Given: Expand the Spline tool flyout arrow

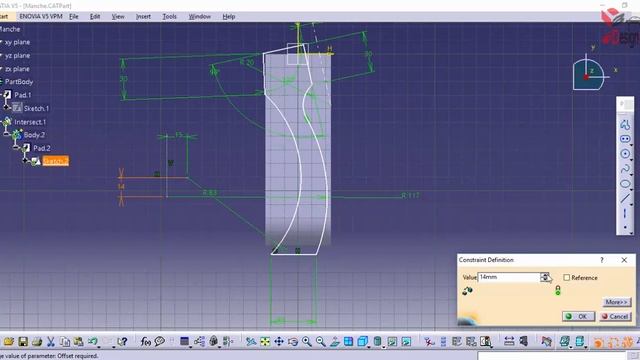Looking at the screenshot, I should 631,175.
